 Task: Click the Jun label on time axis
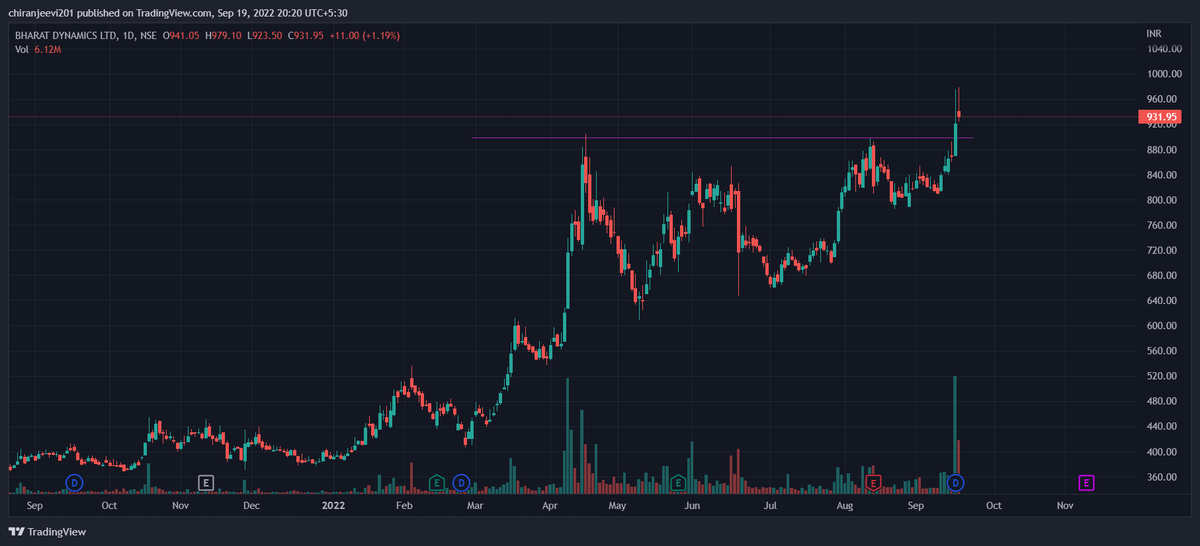pos(692,506)
